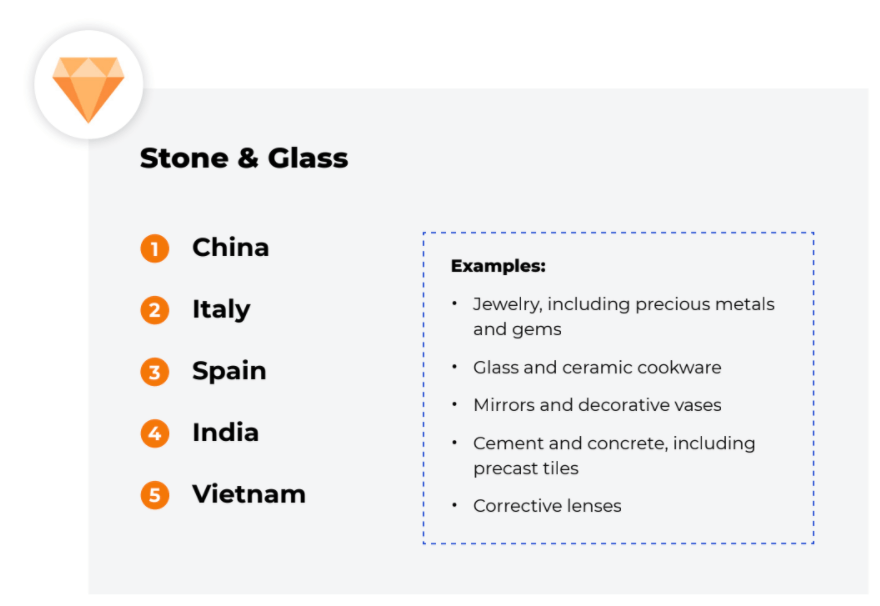Click the Examples: label

click(498, 266)
